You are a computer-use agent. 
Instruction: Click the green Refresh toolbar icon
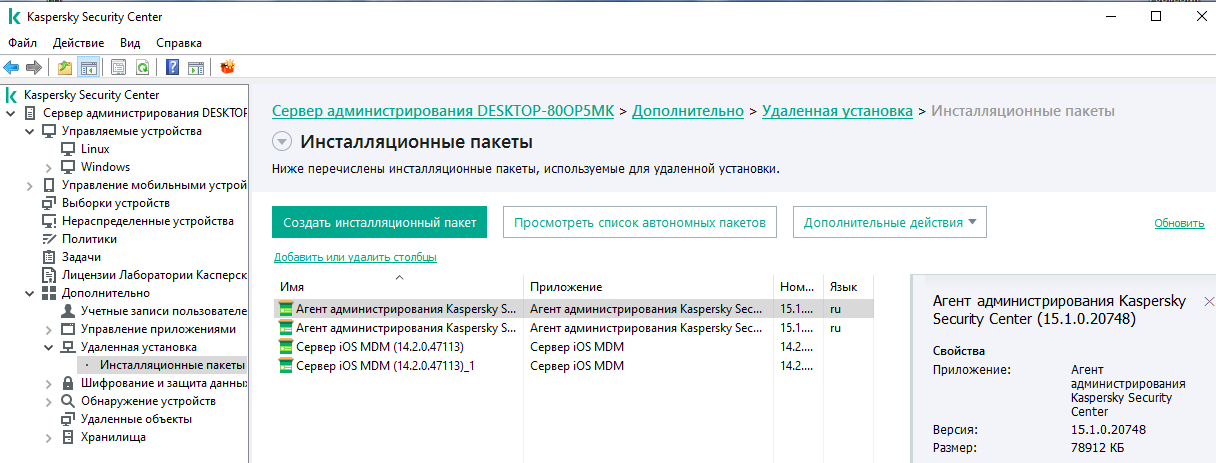click(142, 68)
